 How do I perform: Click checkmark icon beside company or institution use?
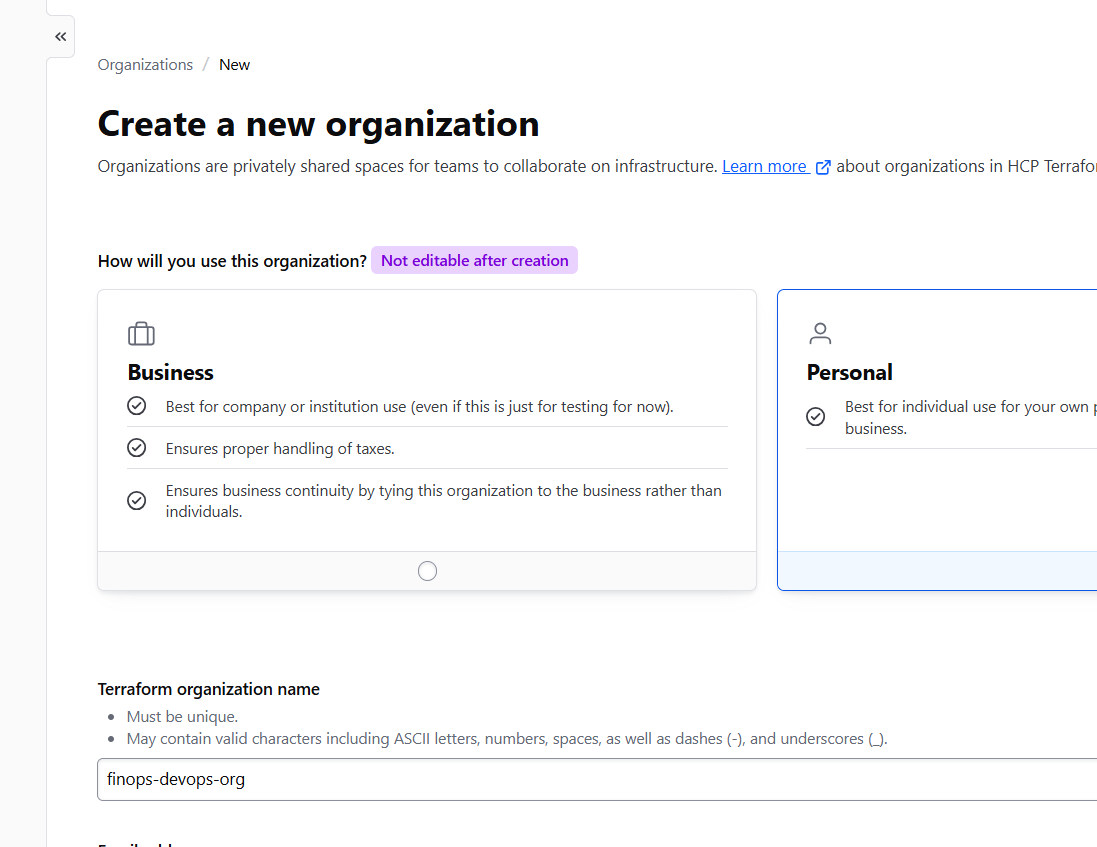coord(137,406)
